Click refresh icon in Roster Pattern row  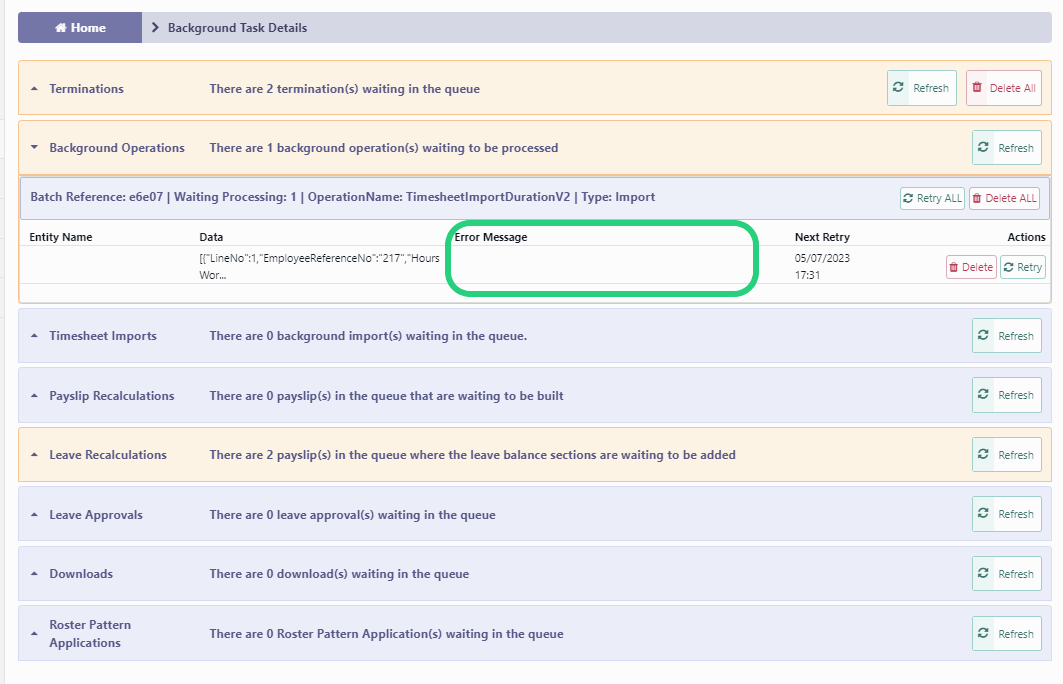pos(983,632)
